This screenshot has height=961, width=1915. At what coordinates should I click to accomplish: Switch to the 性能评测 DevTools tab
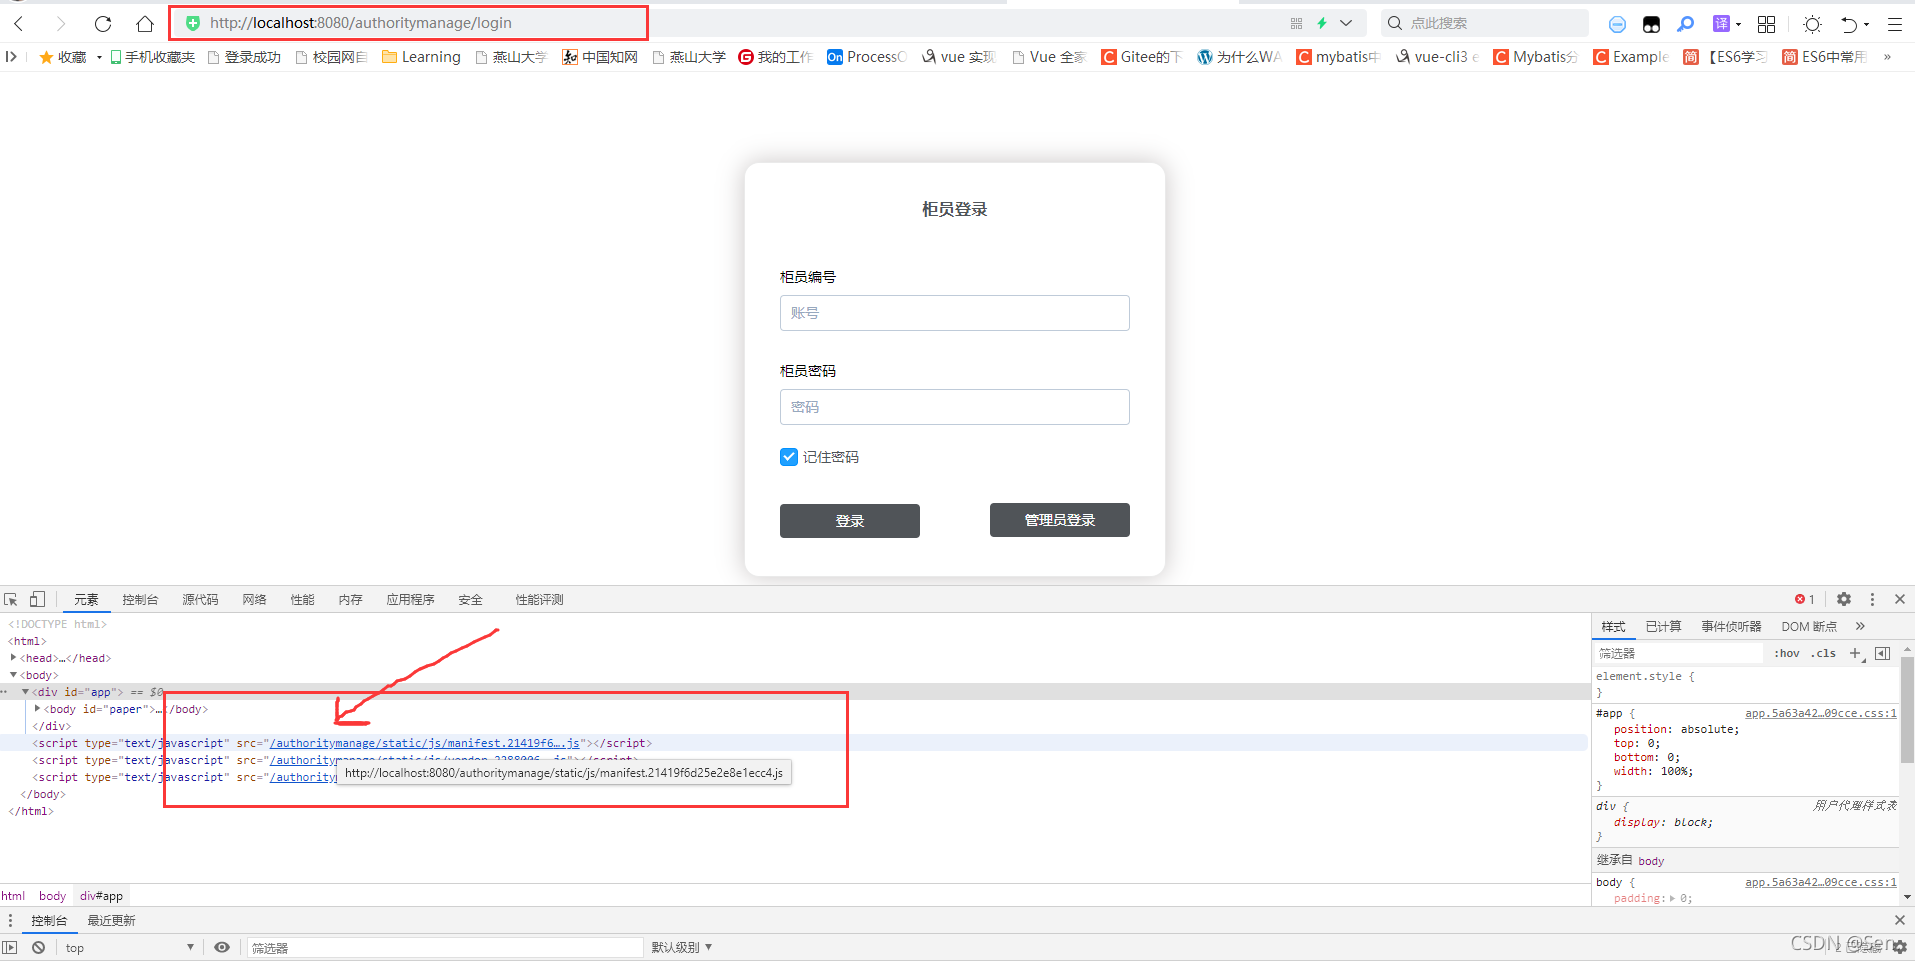coord(539,600)
